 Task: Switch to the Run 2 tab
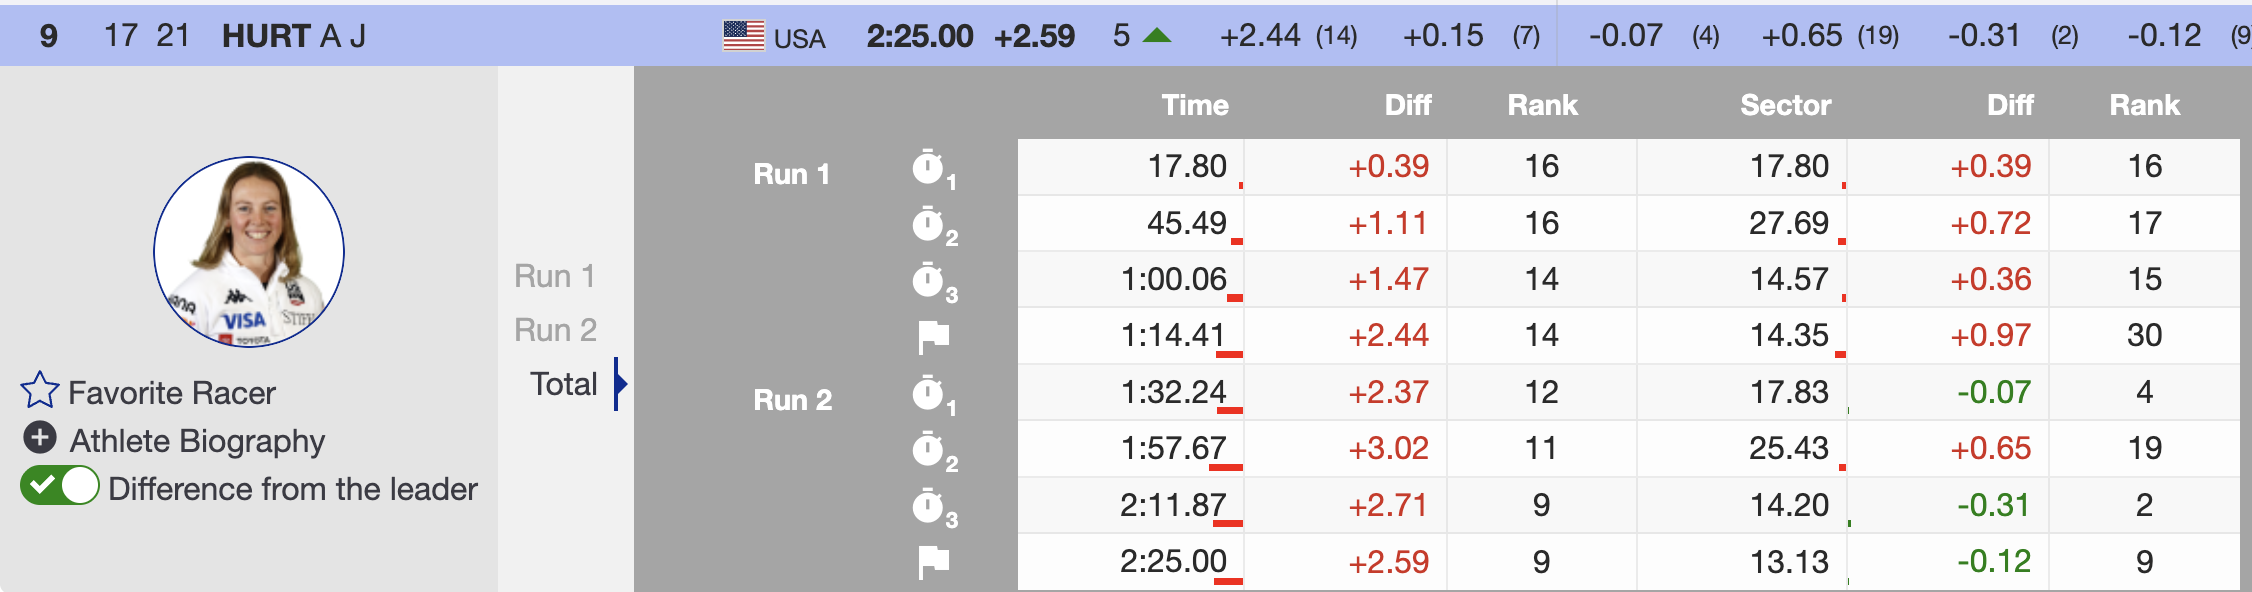coord(555,330)
